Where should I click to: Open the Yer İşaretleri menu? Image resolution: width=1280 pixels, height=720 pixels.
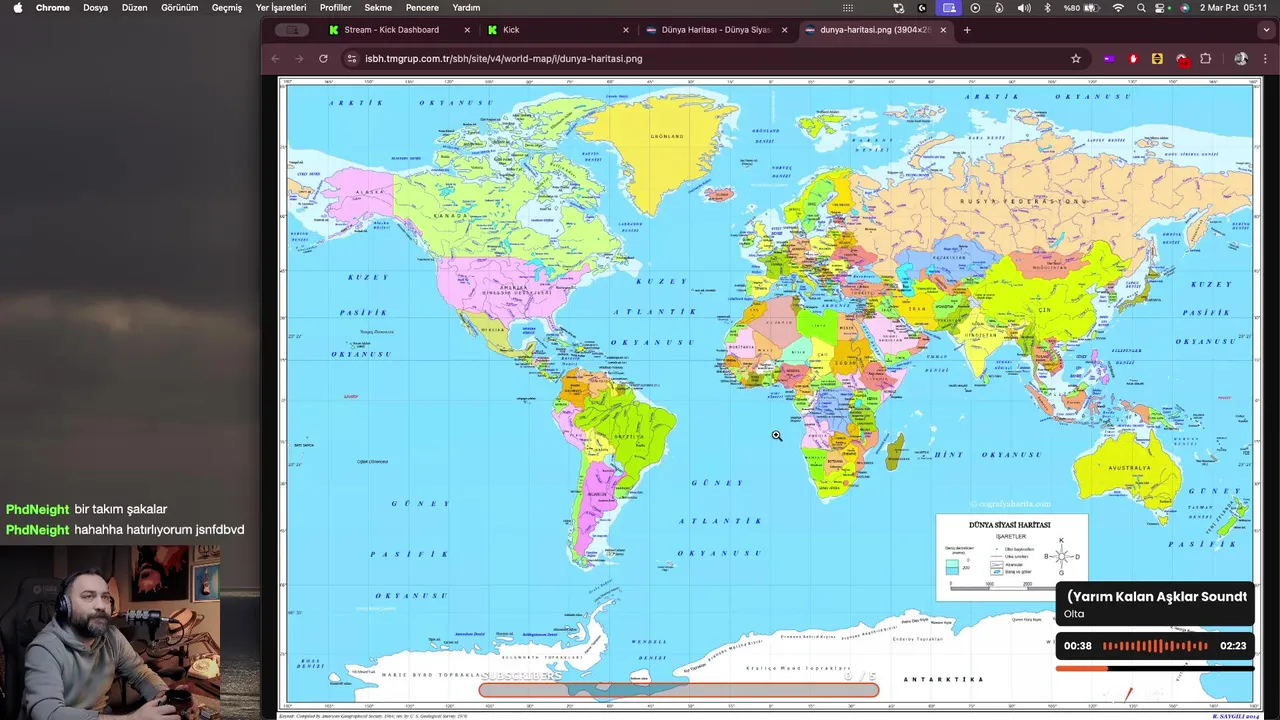click(281, 8)
